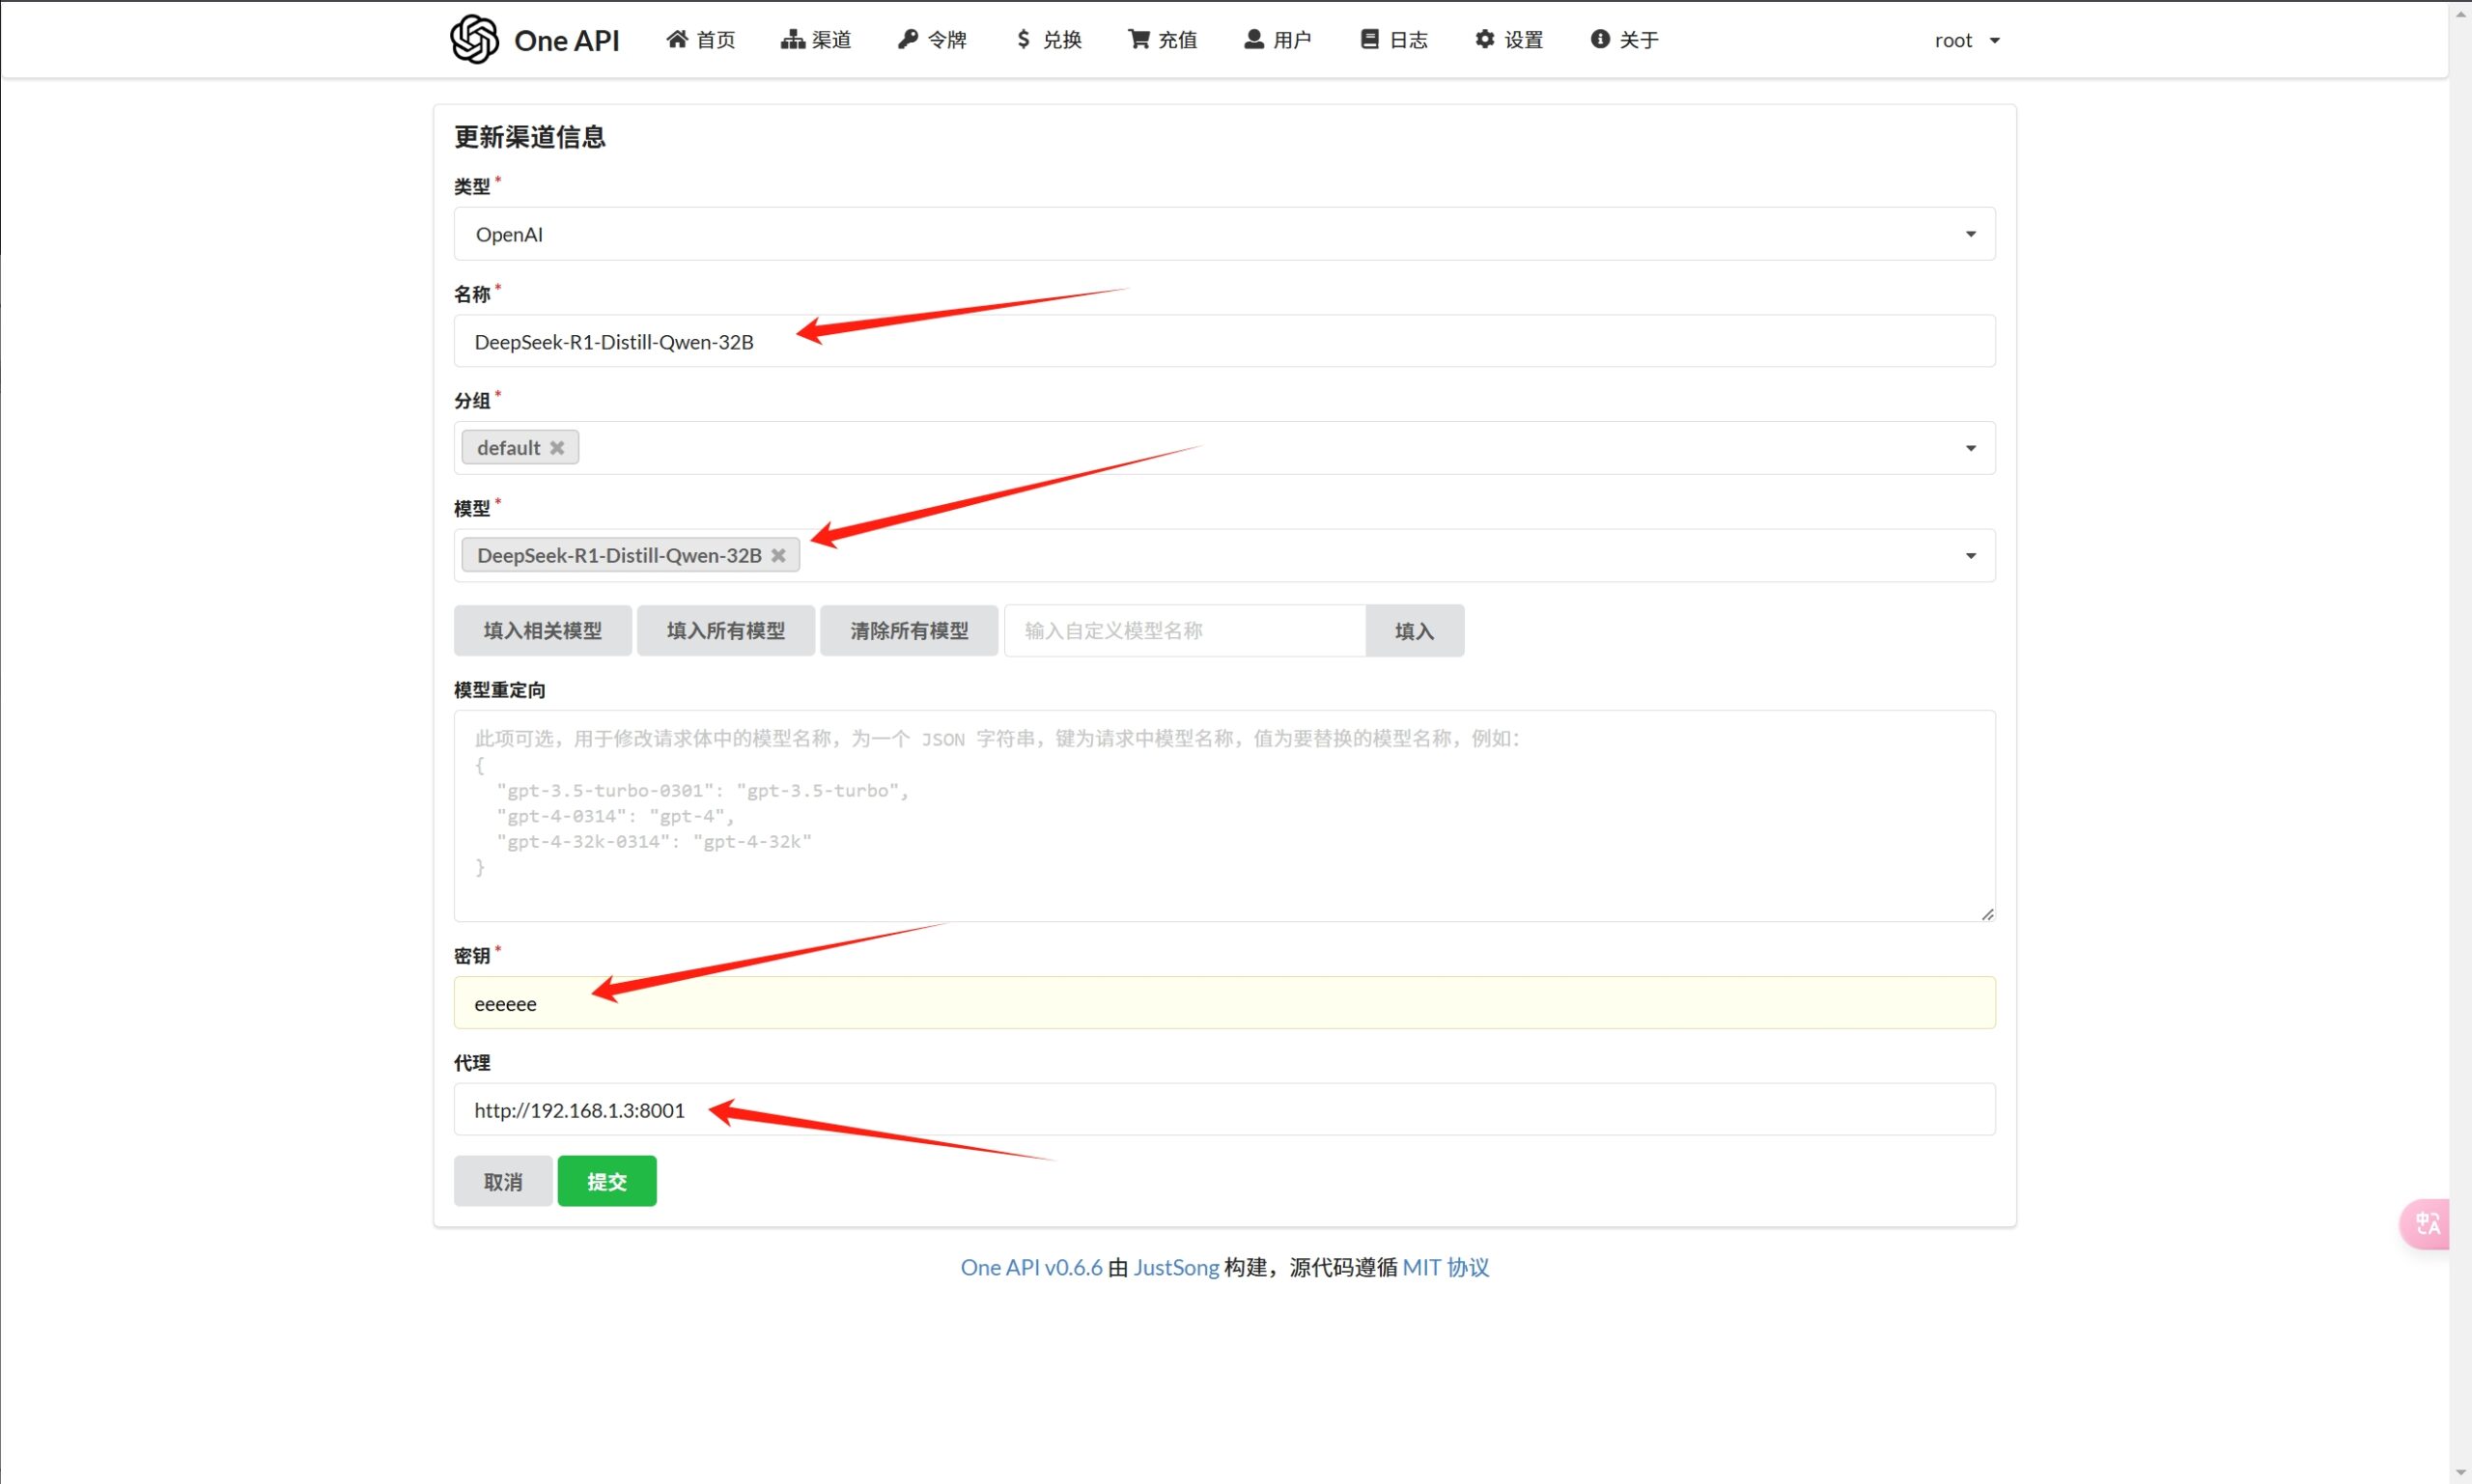Screen dimensions: 2472x1484
Task: Submit the form with 提交
Action: coord(607,1181)
